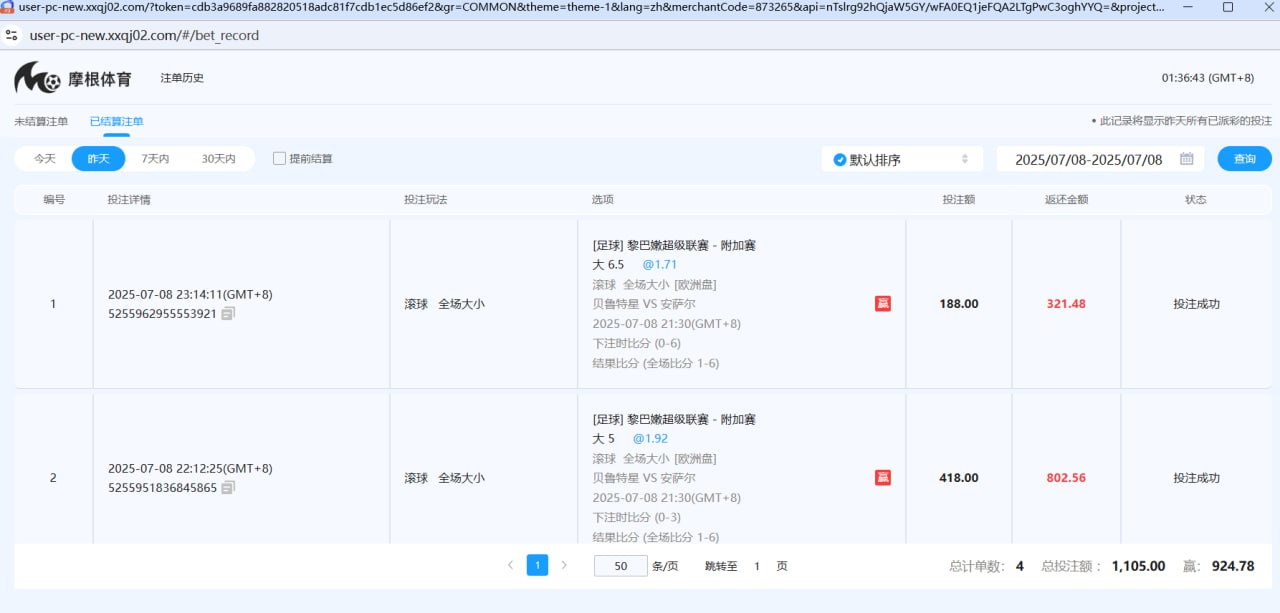Copy bet number 5255962955553921
This screenshot has width=1280, height=613.
[x=228, y=314]
